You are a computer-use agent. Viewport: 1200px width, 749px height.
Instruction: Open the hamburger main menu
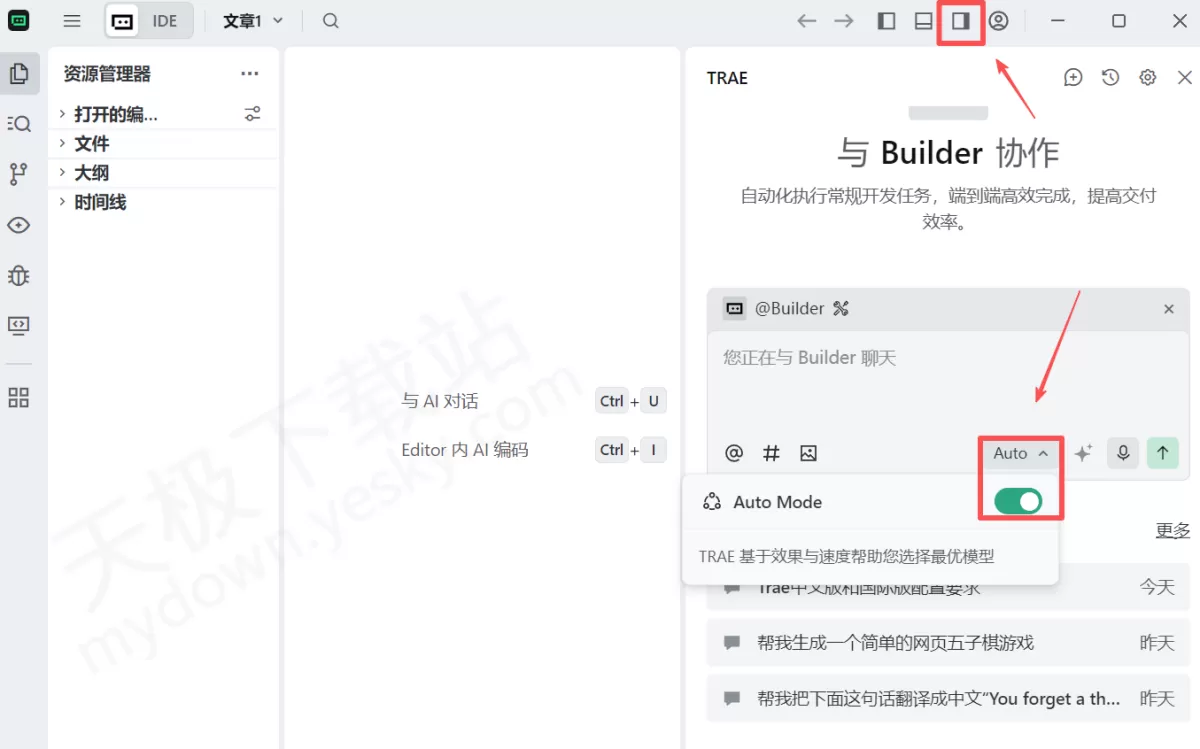point(72,21)
